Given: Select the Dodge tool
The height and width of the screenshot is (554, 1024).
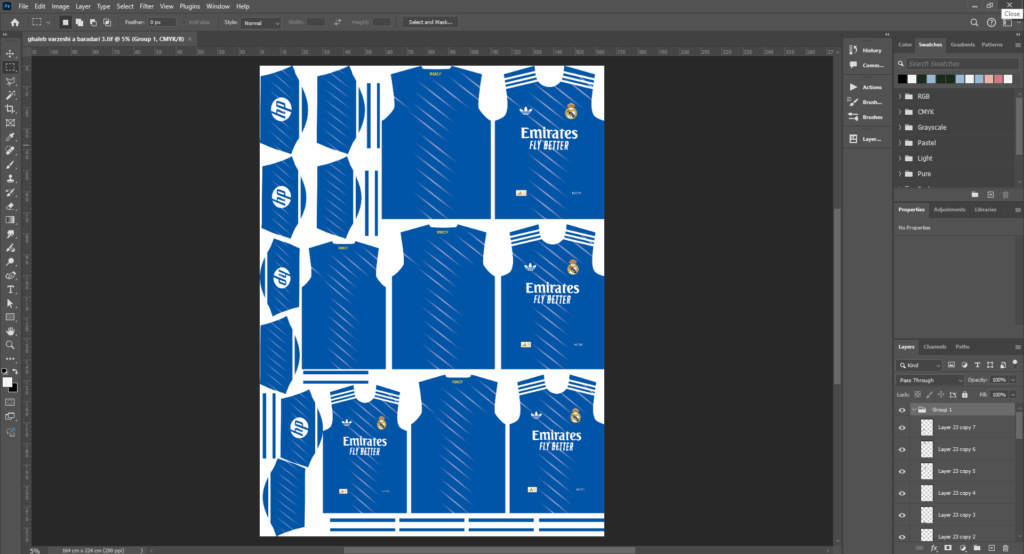Looking at the screenshot, I should tap(10, 262).
